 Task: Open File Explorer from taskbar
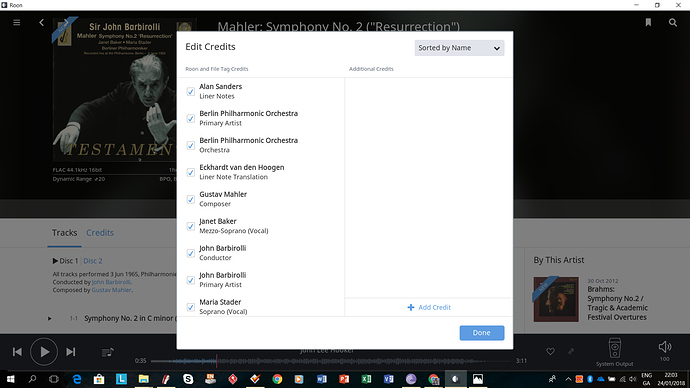[143, 379]
